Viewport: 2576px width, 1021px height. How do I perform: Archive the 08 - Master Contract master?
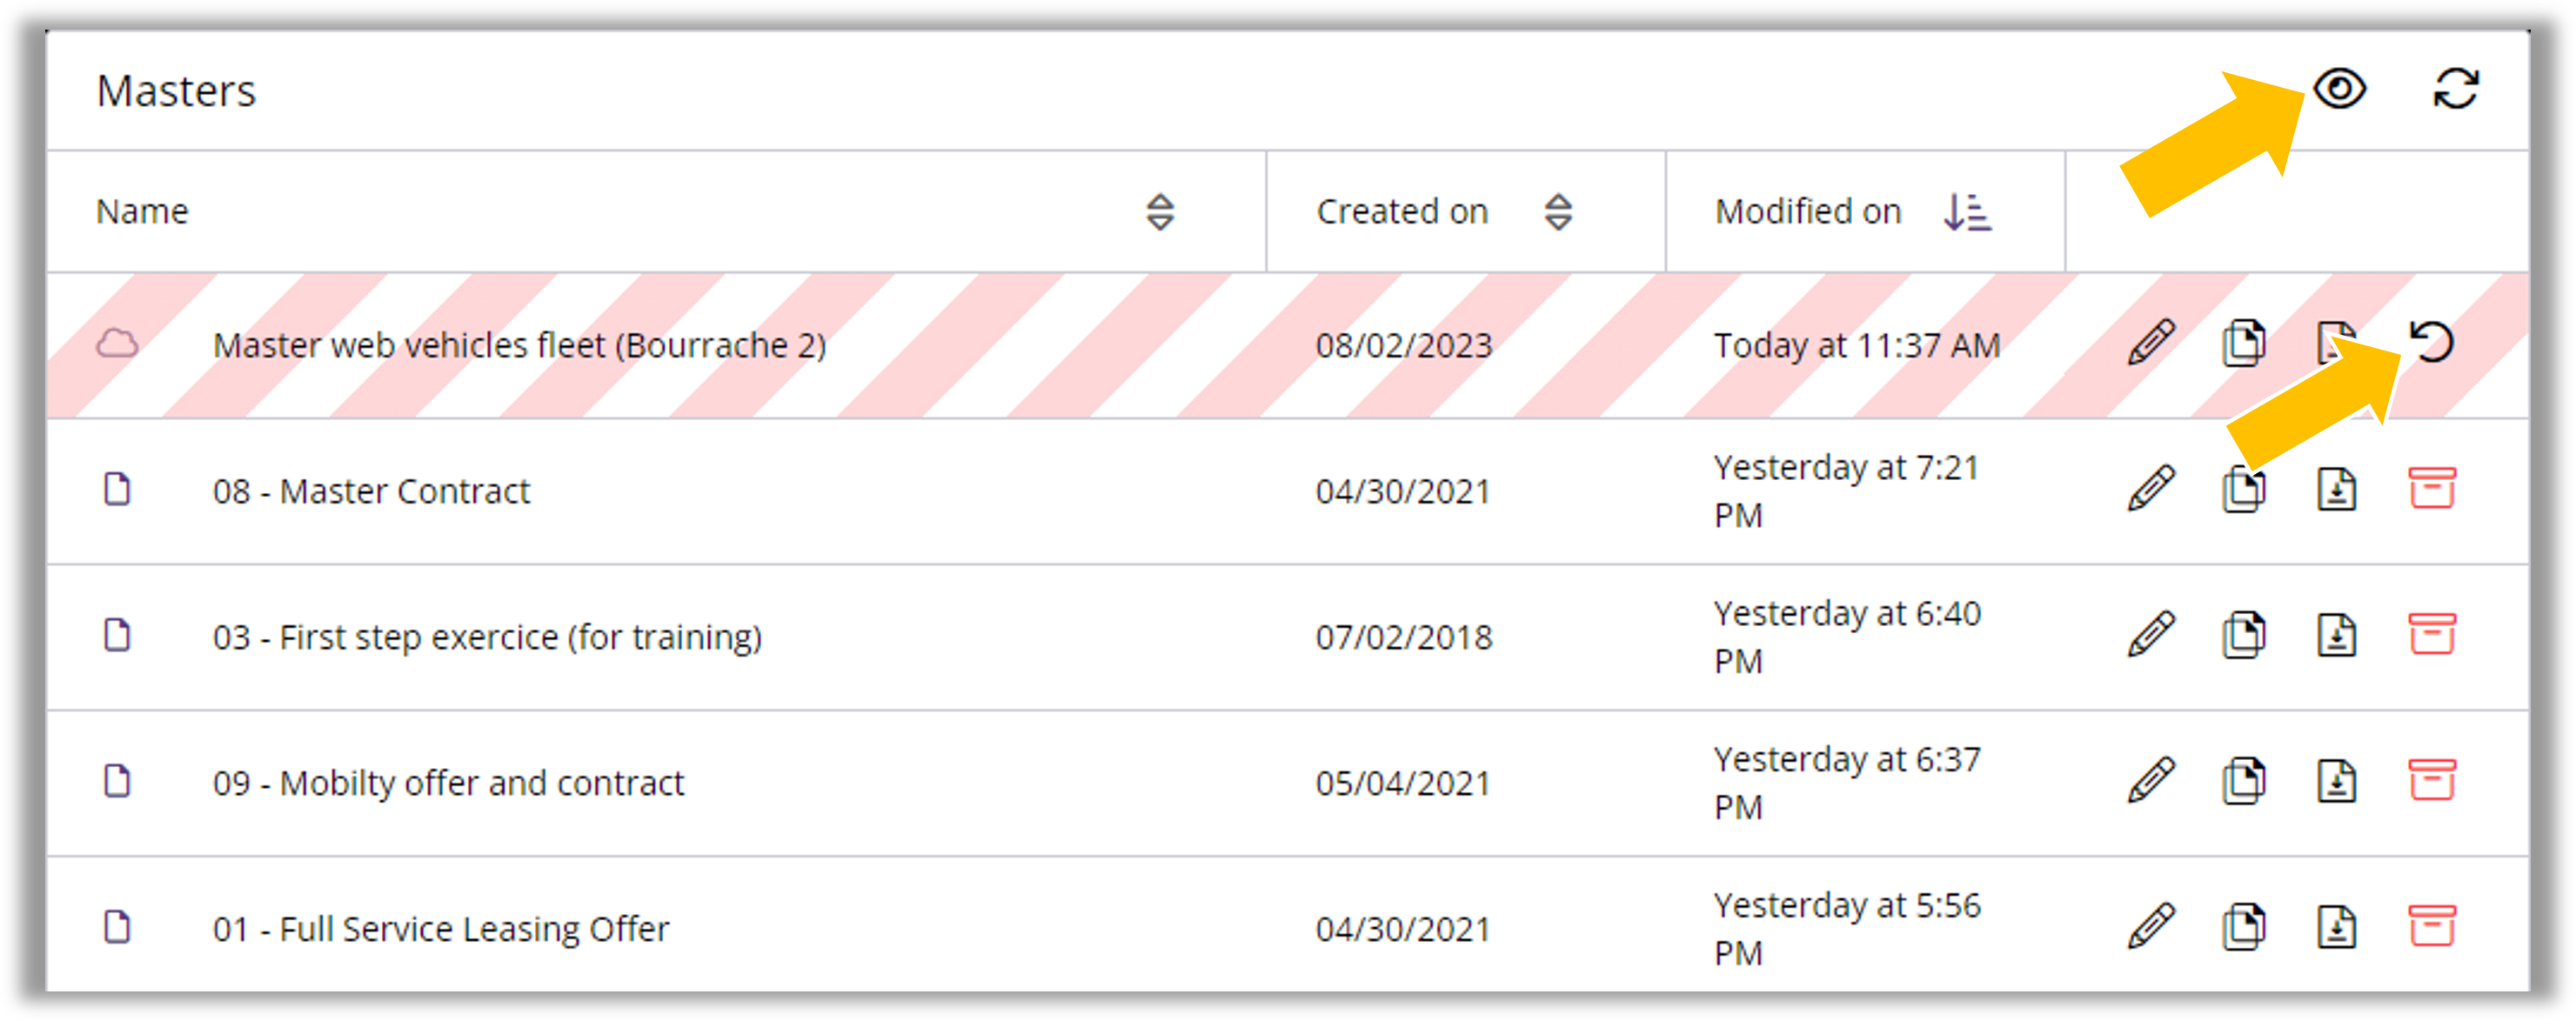[2431, 489]
